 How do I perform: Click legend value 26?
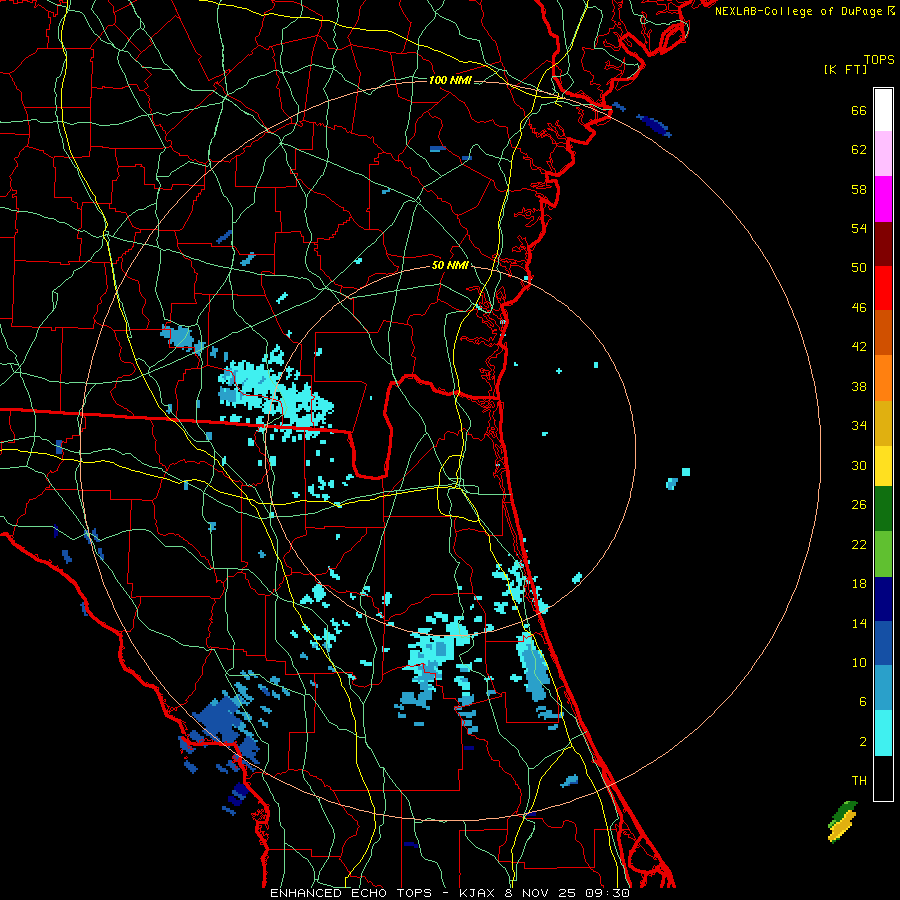[x=859, y=505]
